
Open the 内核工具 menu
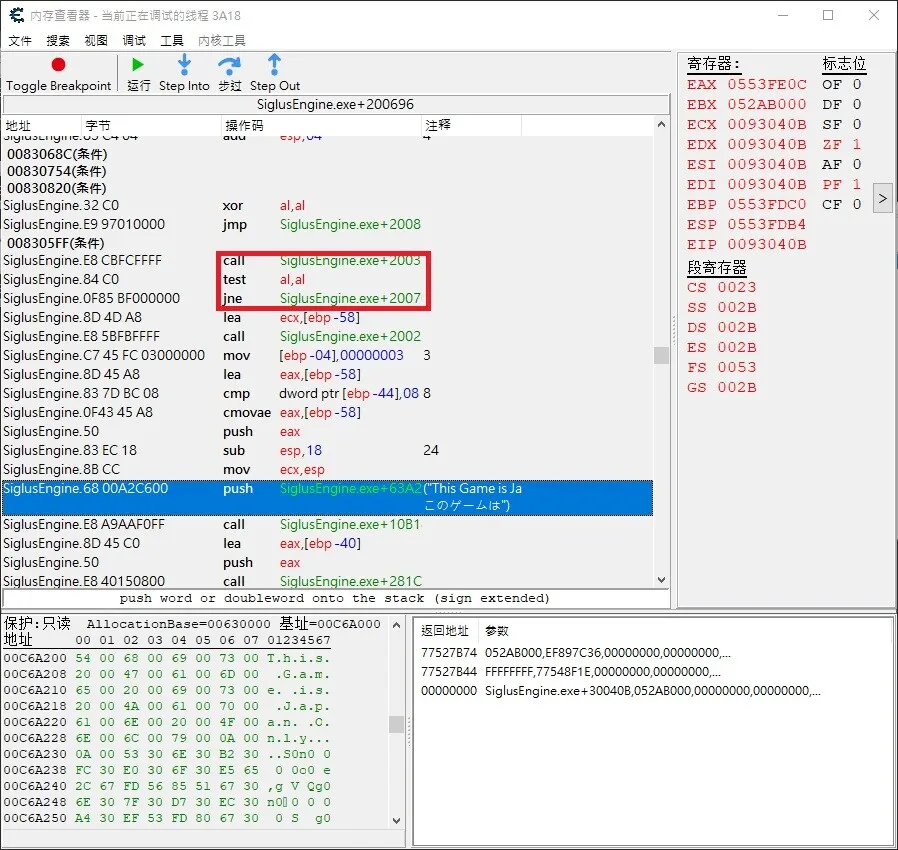(222, 41)
